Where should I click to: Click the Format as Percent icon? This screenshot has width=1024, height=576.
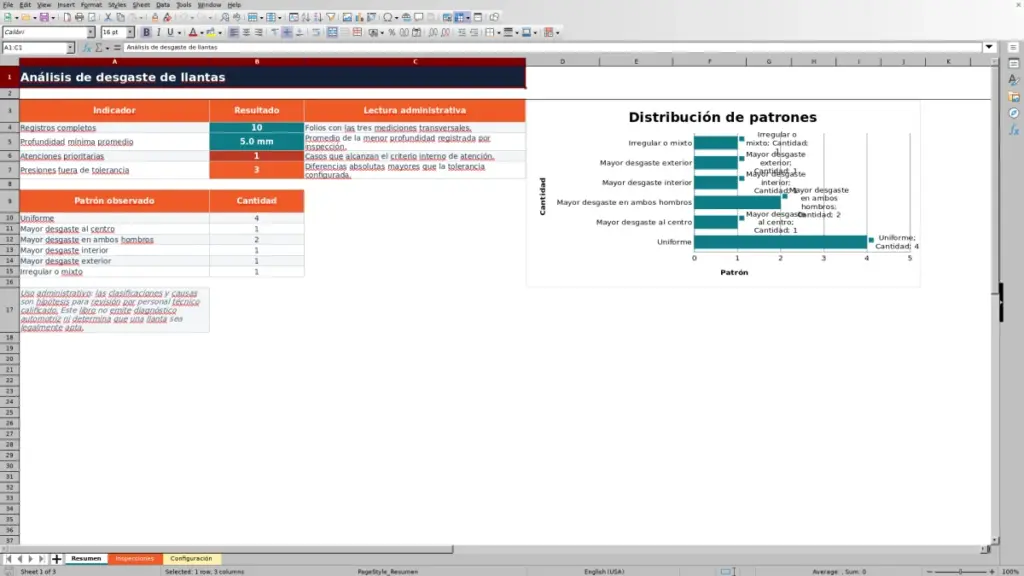[x=392, y=33]
